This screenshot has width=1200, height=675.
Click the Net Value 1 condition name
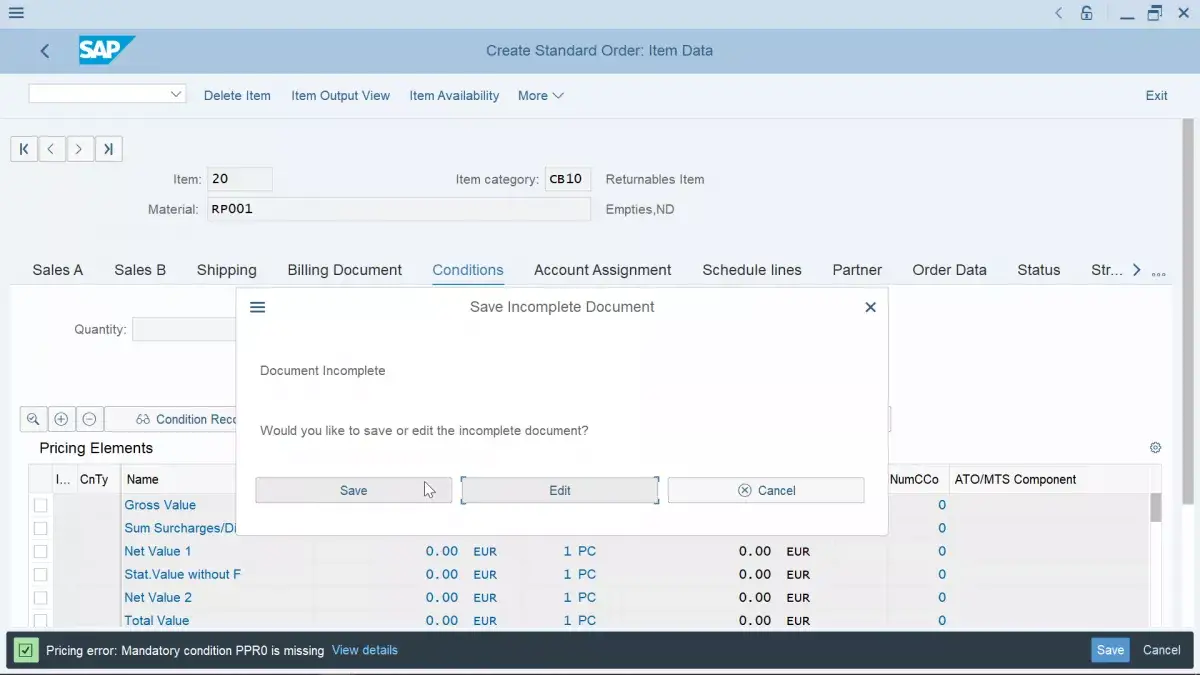(158, 551)
